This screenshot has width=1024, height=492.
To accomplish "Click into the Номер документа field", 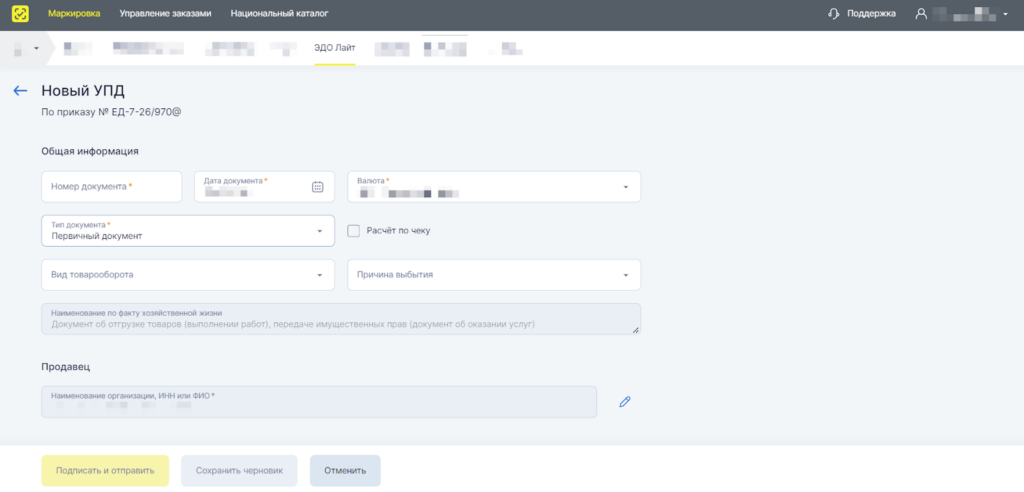I will click(111, 187).
